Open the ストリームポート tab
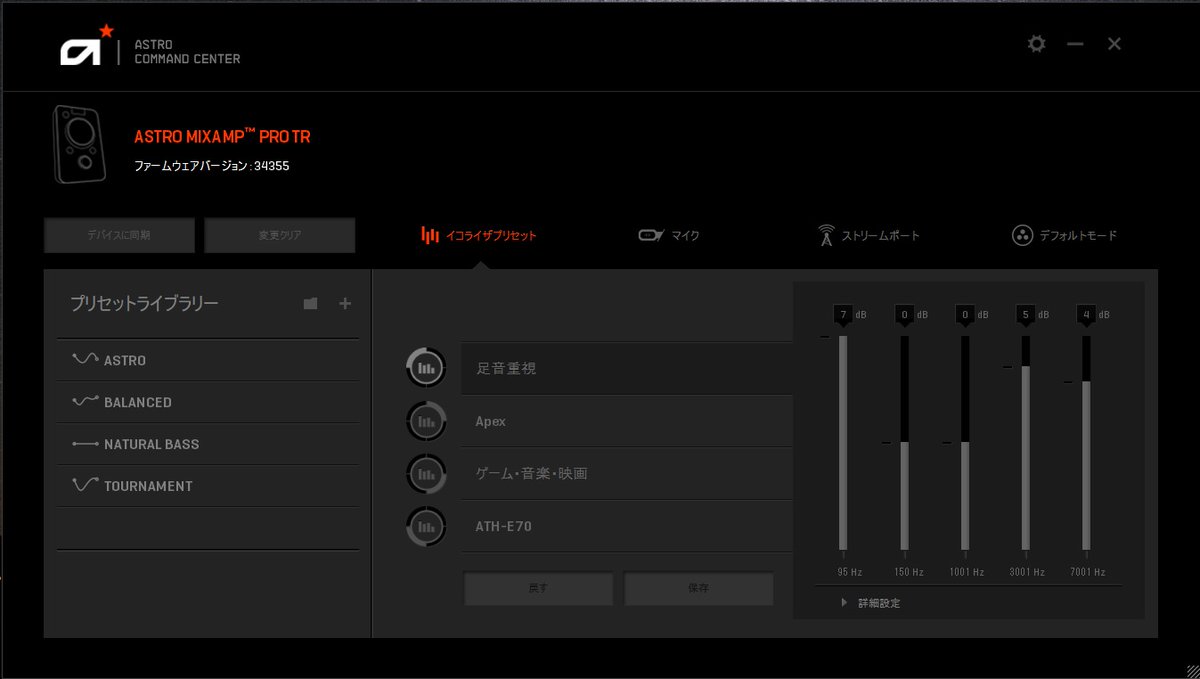The width and height of the screenshot is (1200, 679). coord(868,236)
